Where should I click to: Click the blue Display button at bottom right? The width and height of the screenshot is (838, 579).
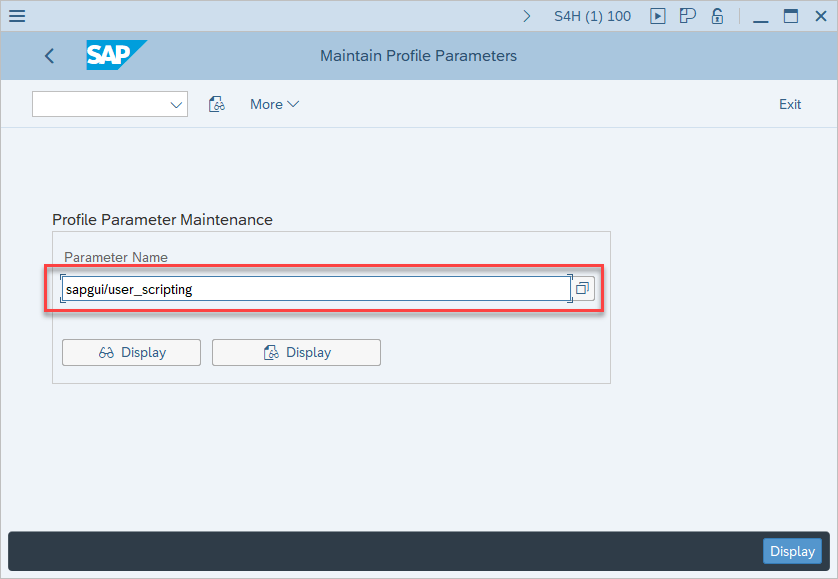click(792, 551)
